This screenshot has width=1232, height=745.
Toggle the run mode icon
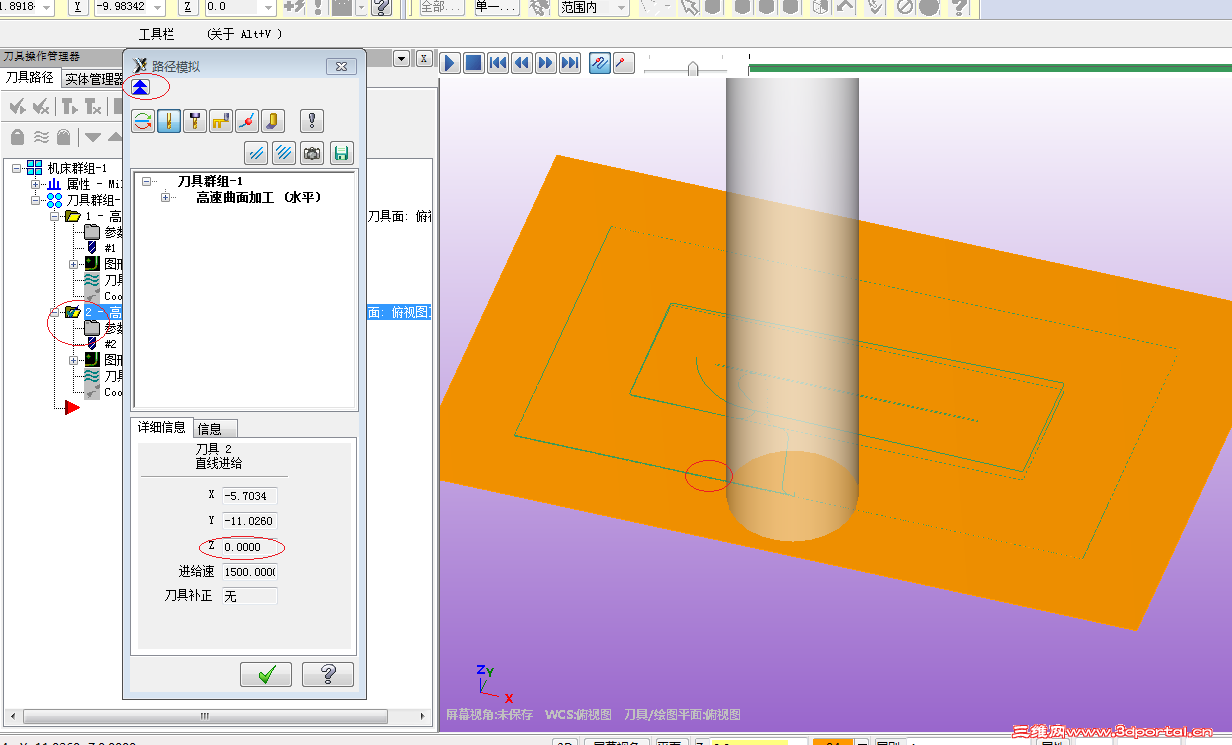pyautogui.click(x=624, y=63)
